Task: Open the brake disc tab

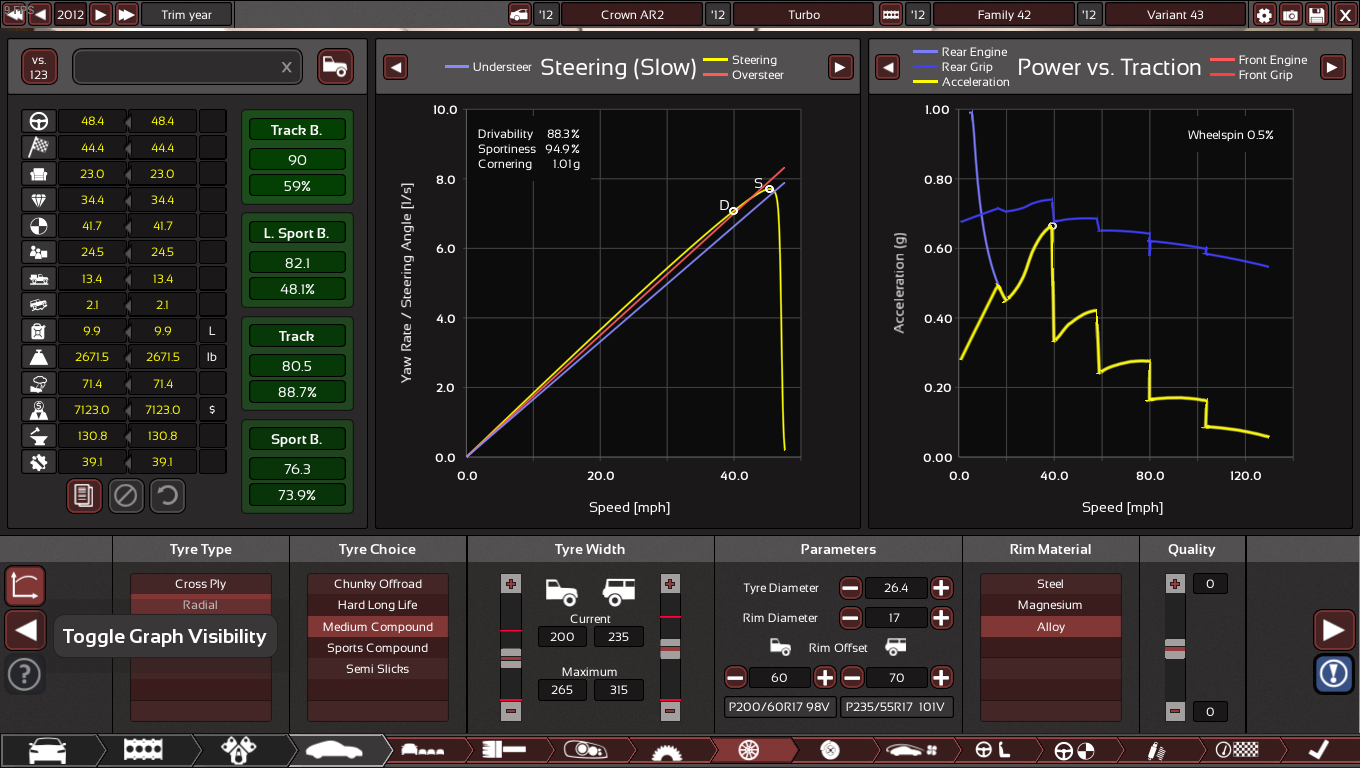Action: tap(828, 751)
